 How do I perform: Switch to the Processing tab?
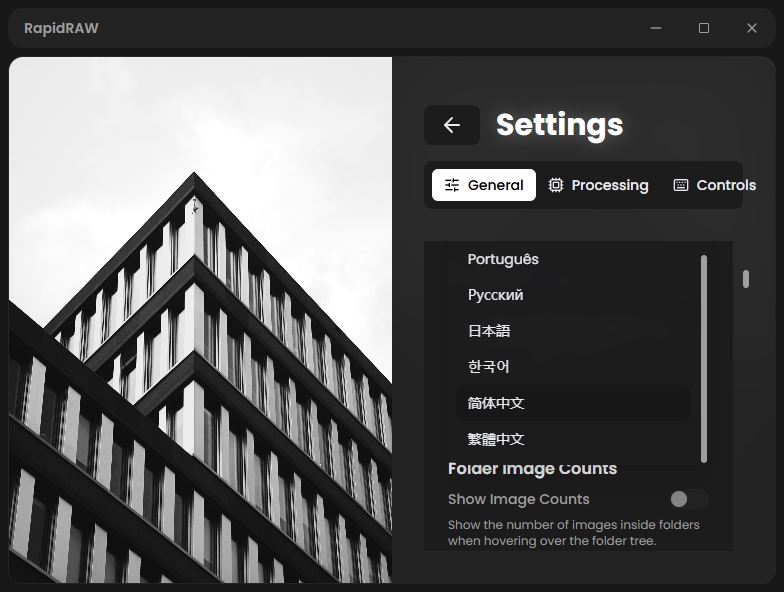598,185
